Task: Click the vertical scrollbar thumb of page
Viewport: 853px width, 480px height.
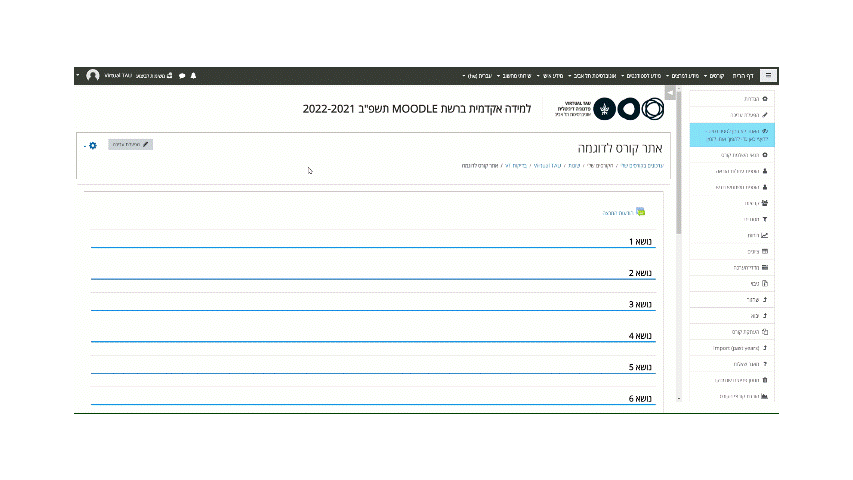Action: [x=678, y=163]
